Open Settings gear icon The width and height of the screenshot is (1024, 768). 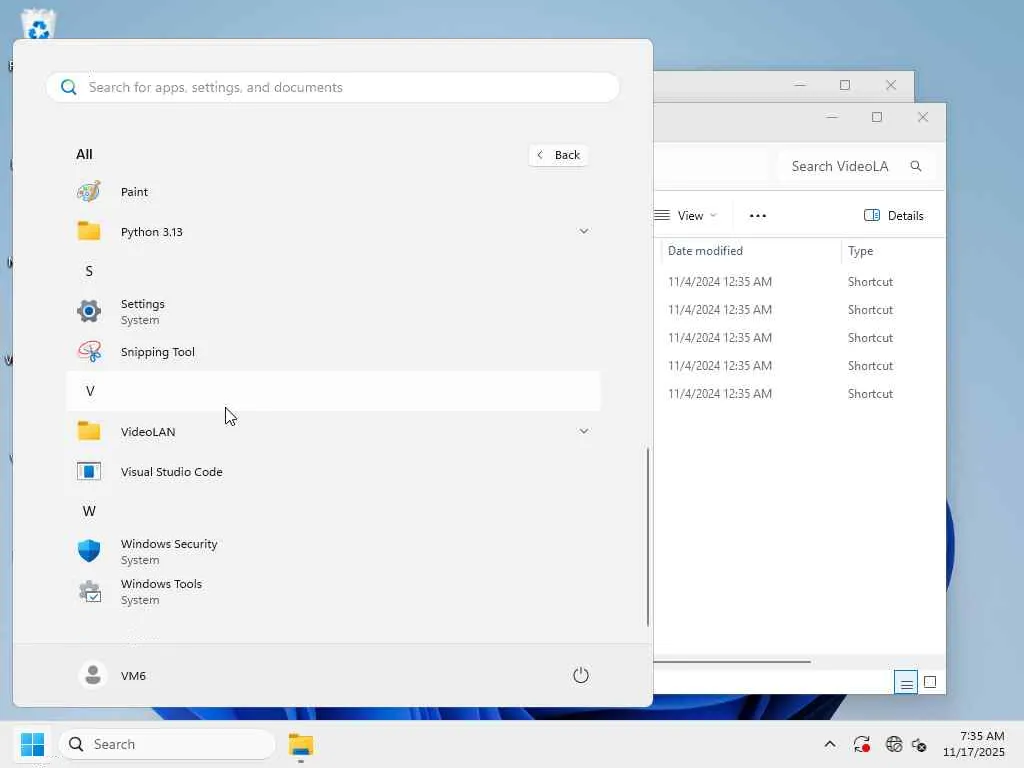[x=89, y=311]
